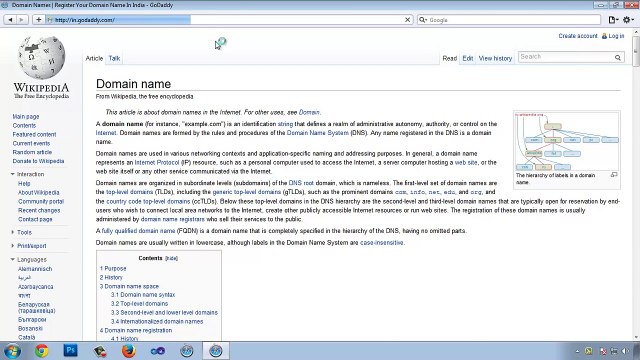This screenshot has width=640, height=360.
Task: Switch to the Talk tab
Action: (x=114, y=58)
